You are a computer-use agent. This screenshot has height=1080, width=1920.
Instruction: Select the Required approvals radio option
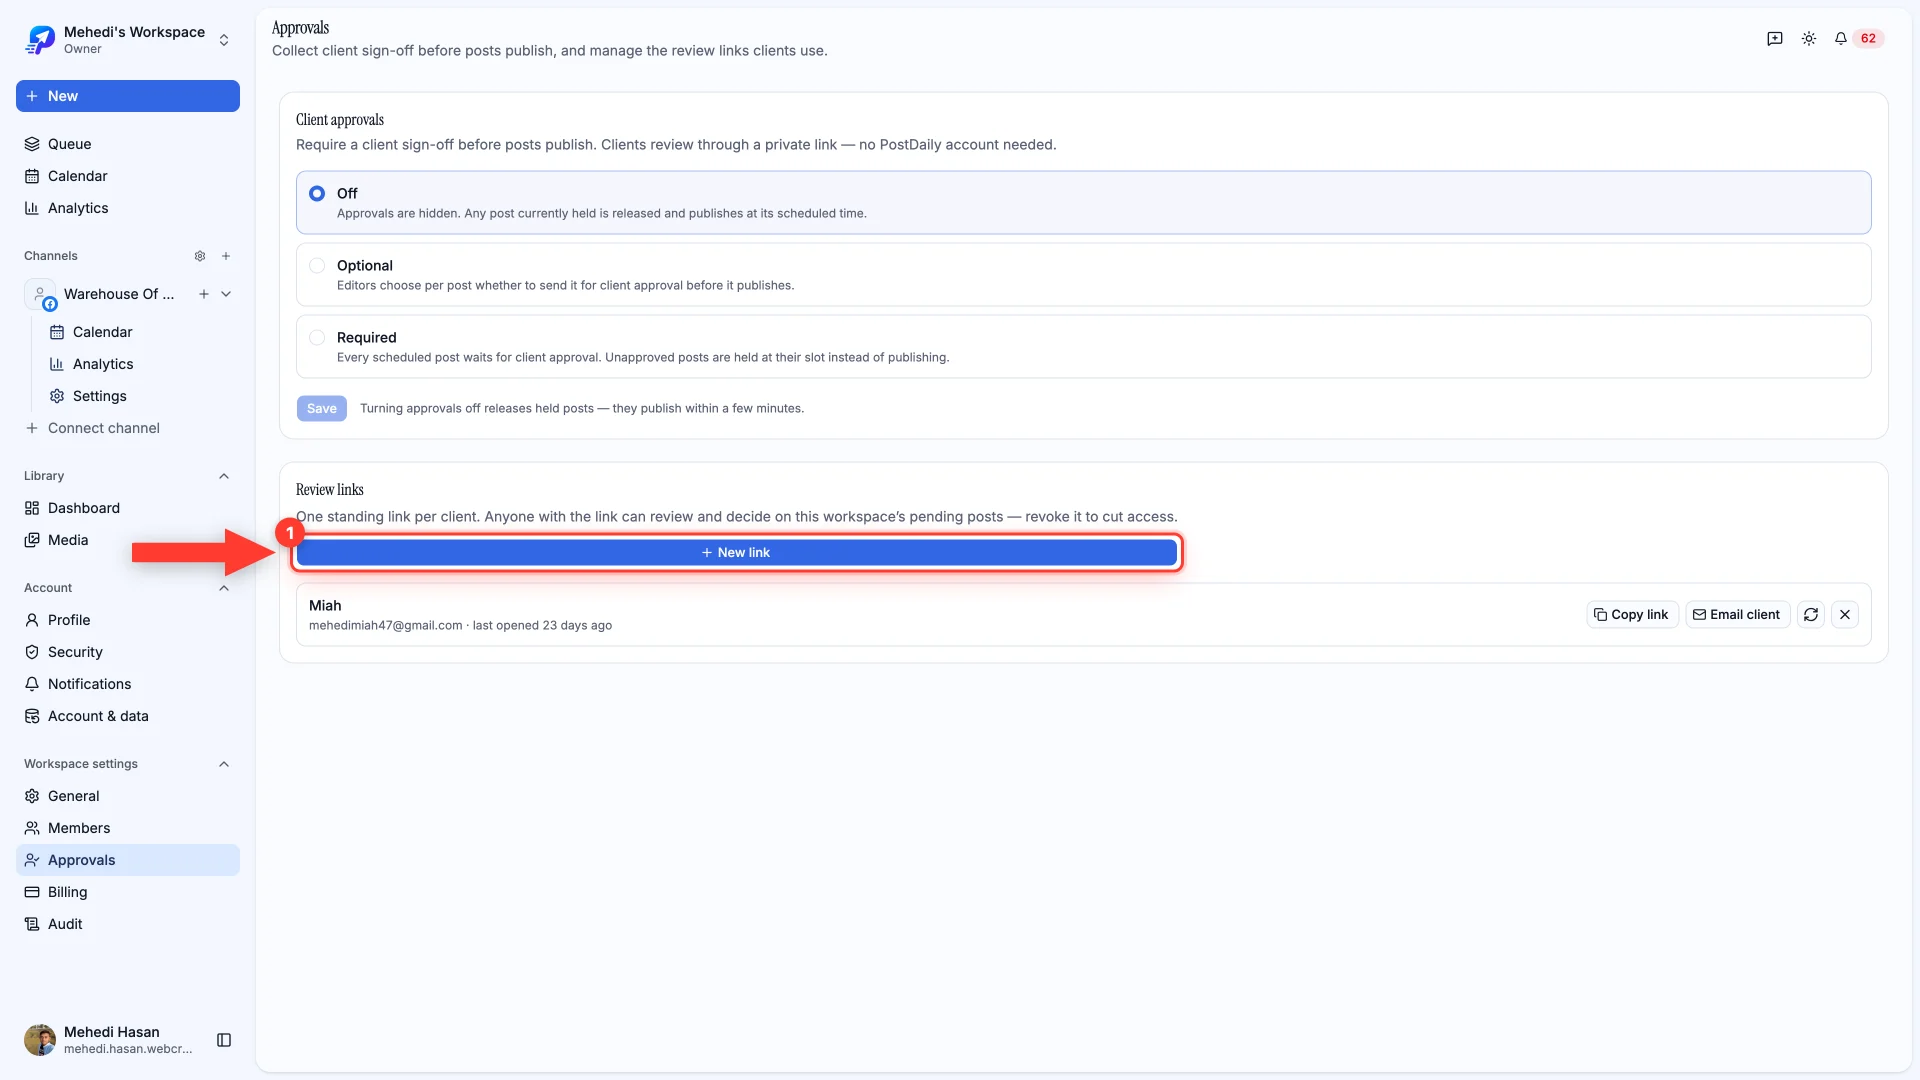[317, 337]
